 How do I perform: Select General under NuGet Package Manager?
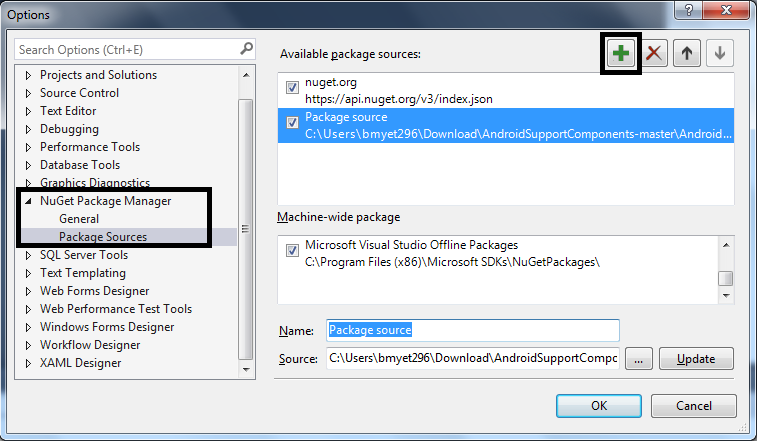(79, 219)
